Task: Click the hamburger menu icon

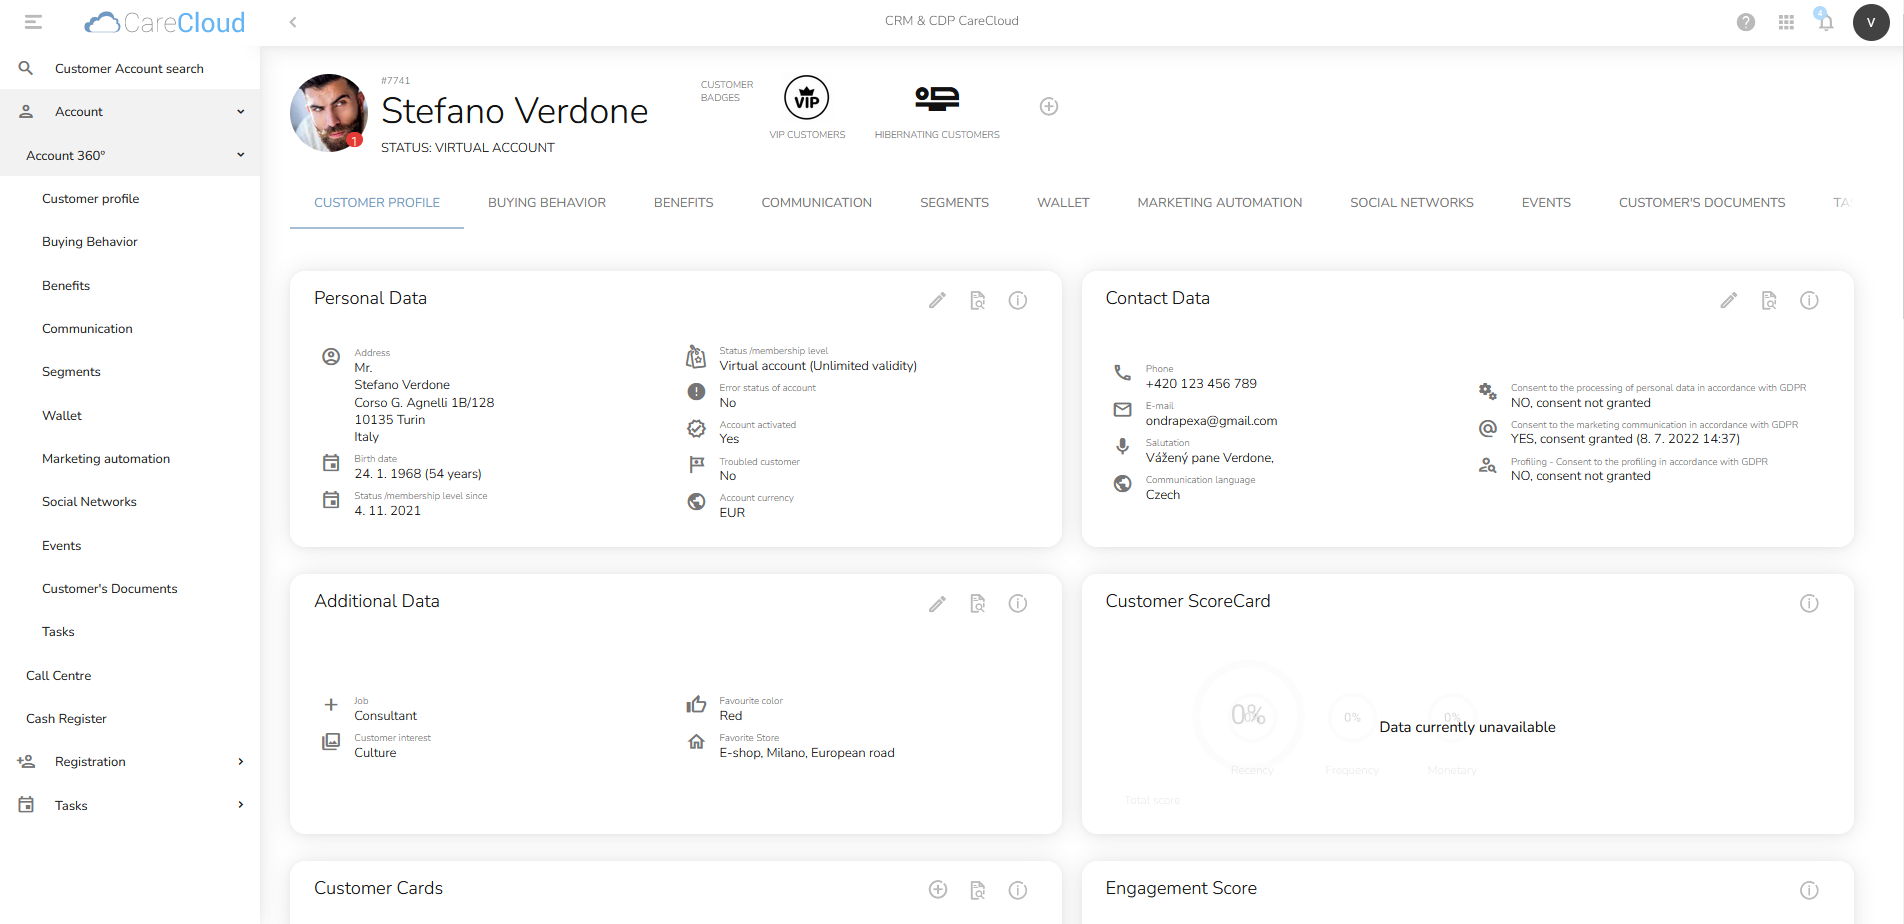Action: (x=33, y=22)
